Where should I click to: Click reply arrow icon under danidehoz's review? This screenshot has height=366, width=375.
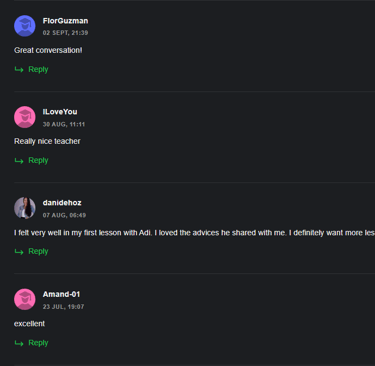(19, 252)
